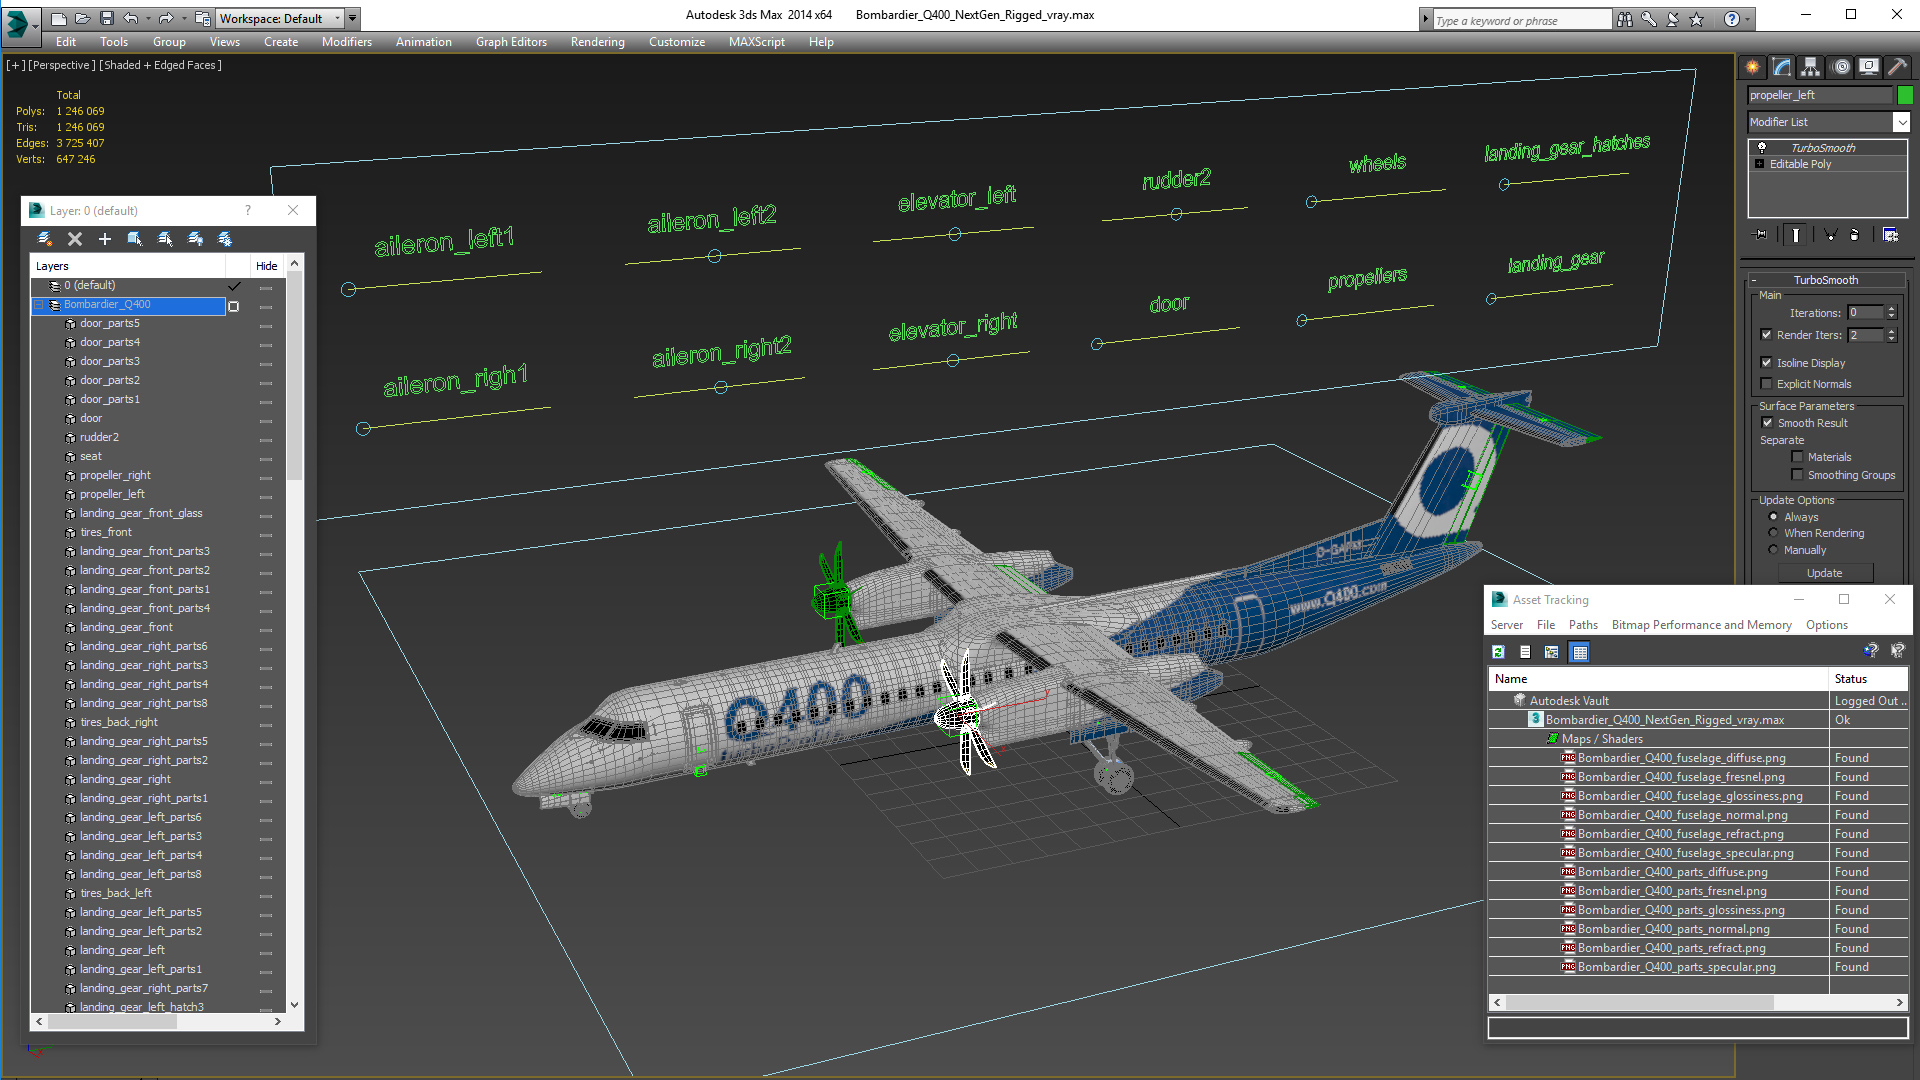
Task: Open the Utilities hammer panel tab
Action: (x=1898, y=67)
